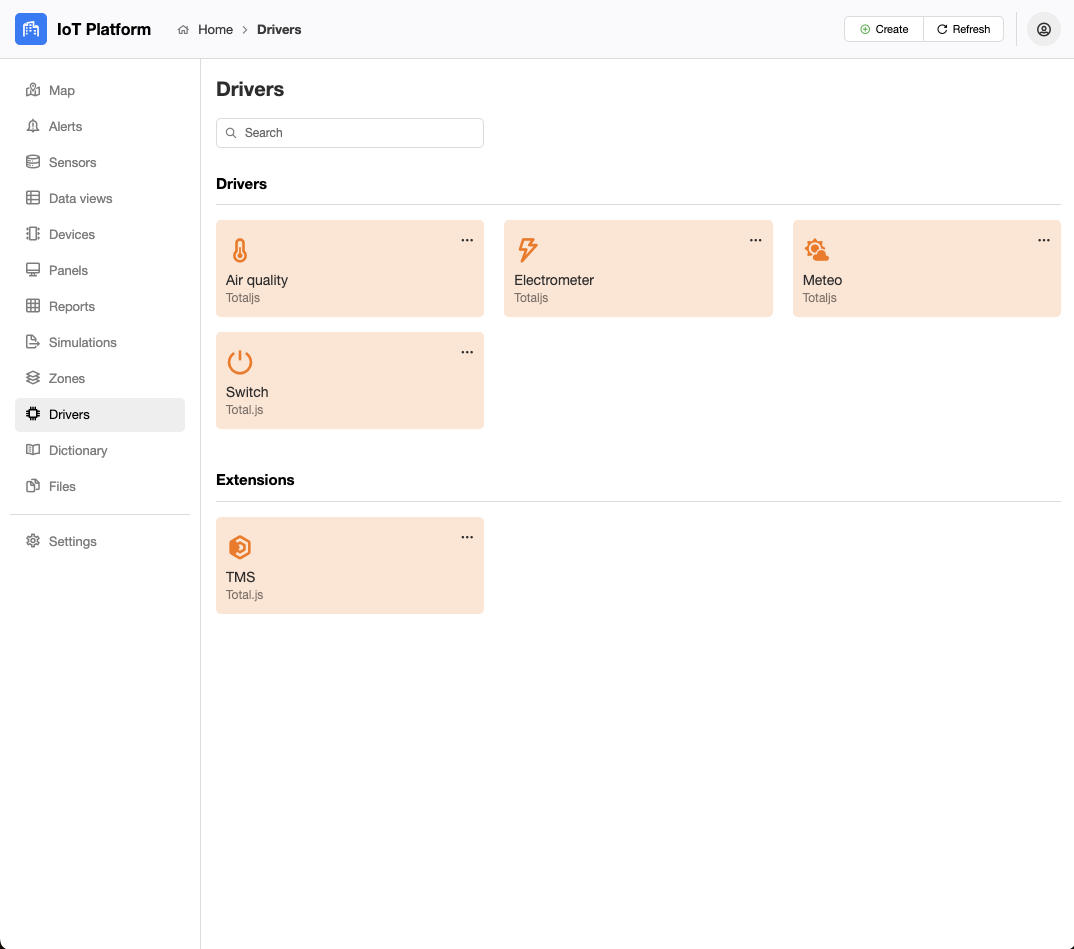Click the Meteo sun-cloud icon
1074x949 pixels.
(x=816, y=250)
